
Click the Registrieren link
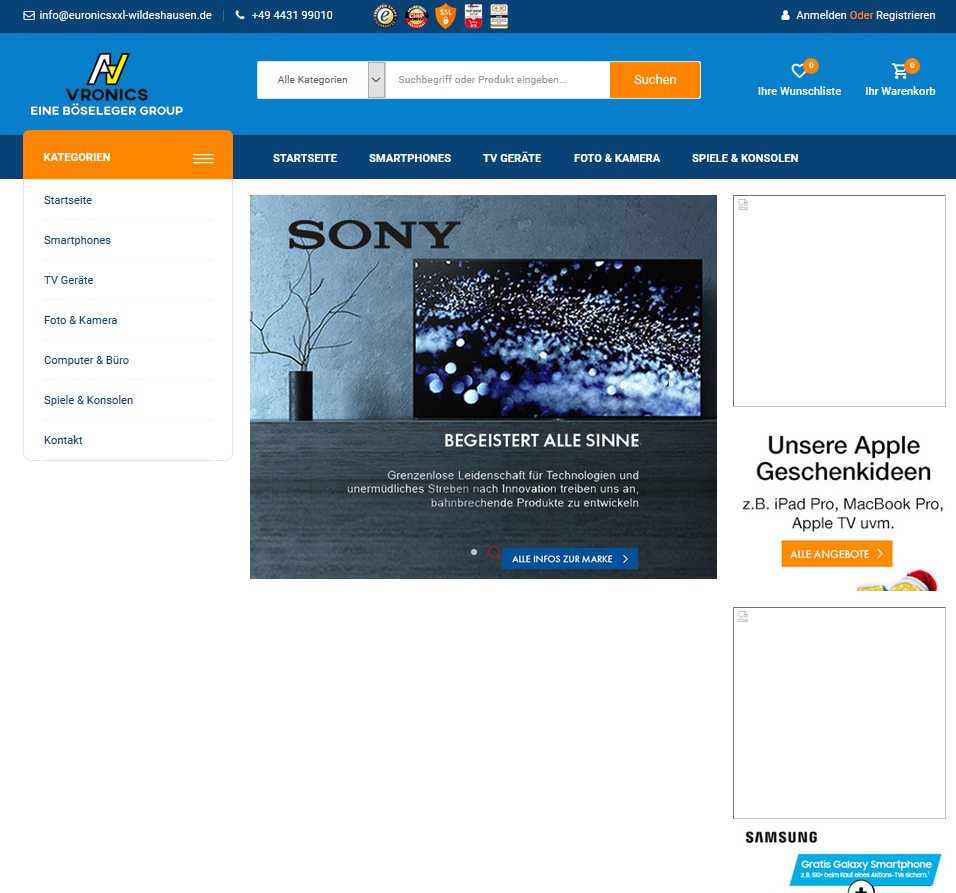tap(905, 15)
